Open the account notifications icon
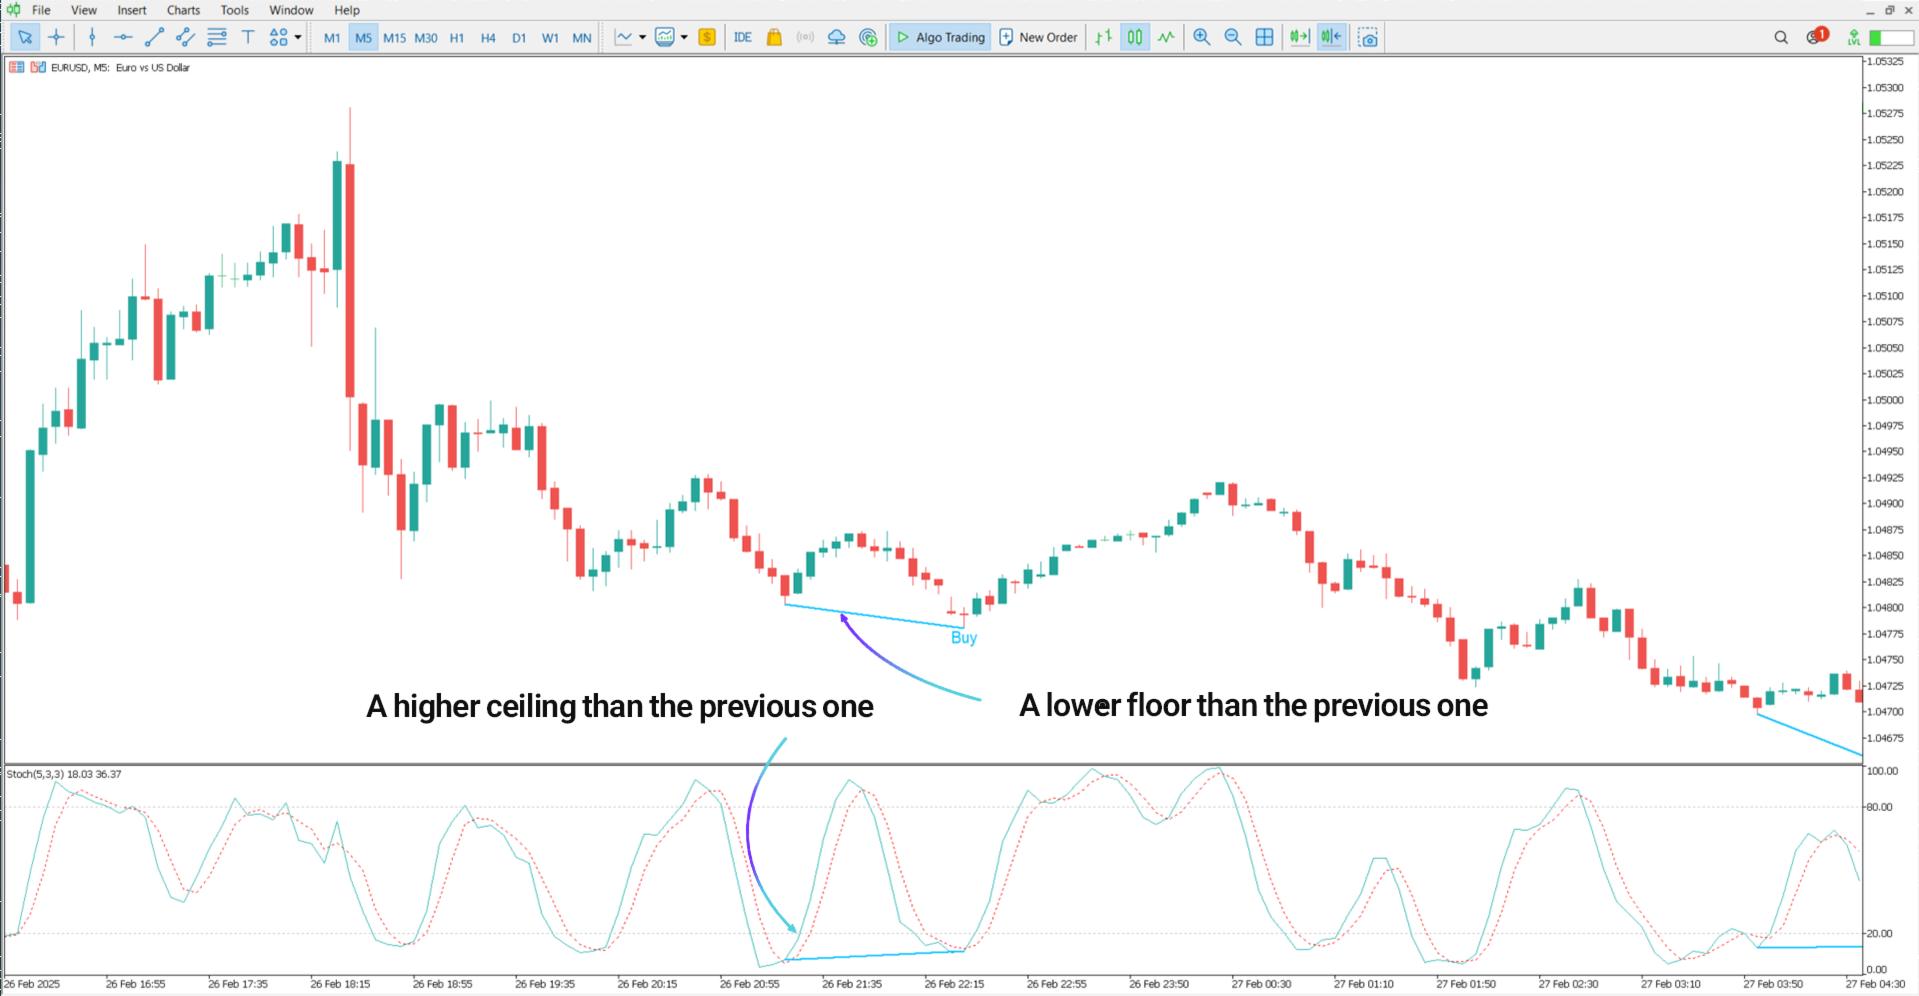 (1816, 37)
